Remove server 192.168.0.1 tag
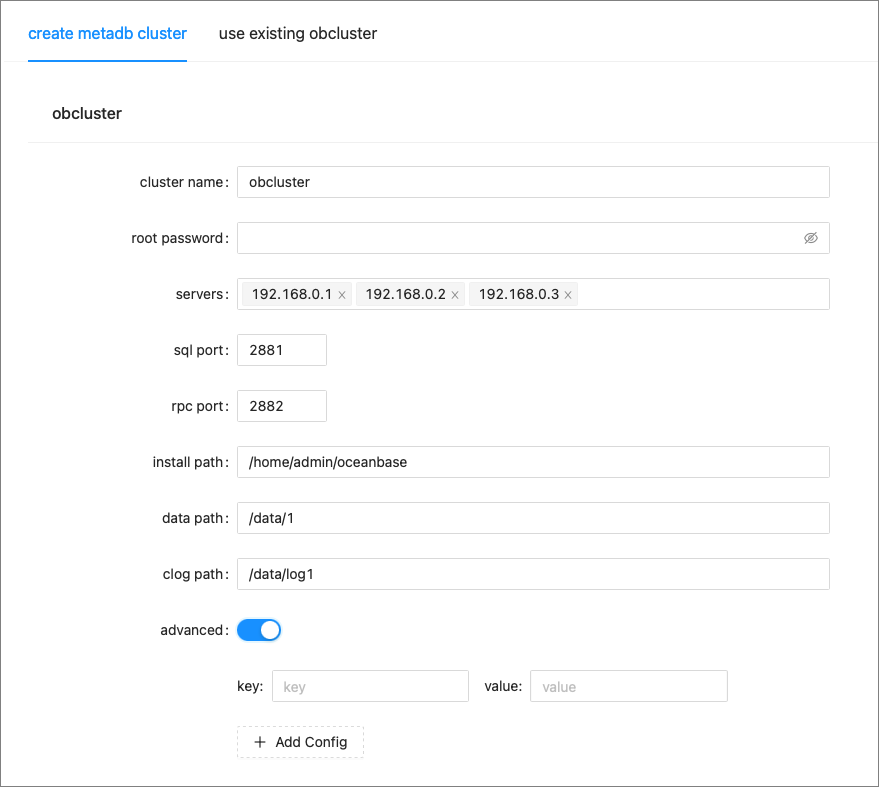Viewport: 879px width, 787px height. pos(342,295)
